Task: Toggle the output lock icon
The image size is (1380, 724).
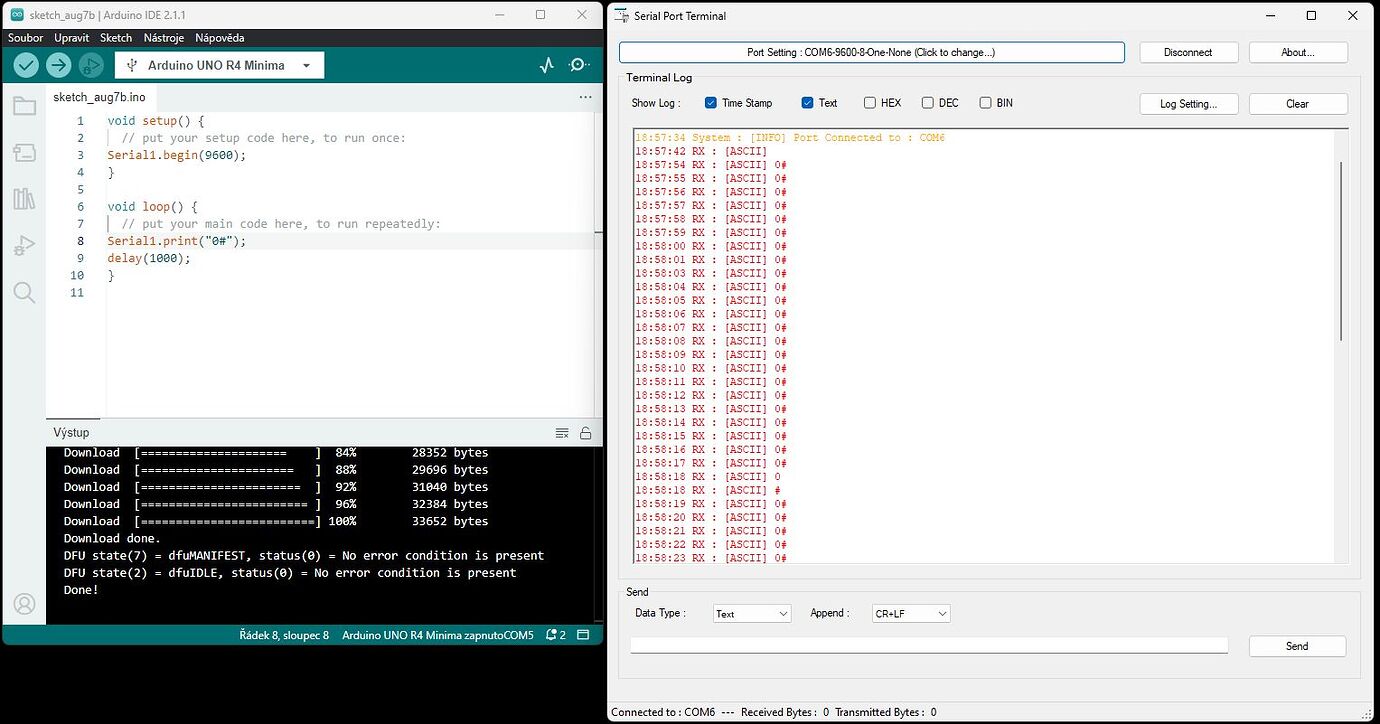Action: 585,433
